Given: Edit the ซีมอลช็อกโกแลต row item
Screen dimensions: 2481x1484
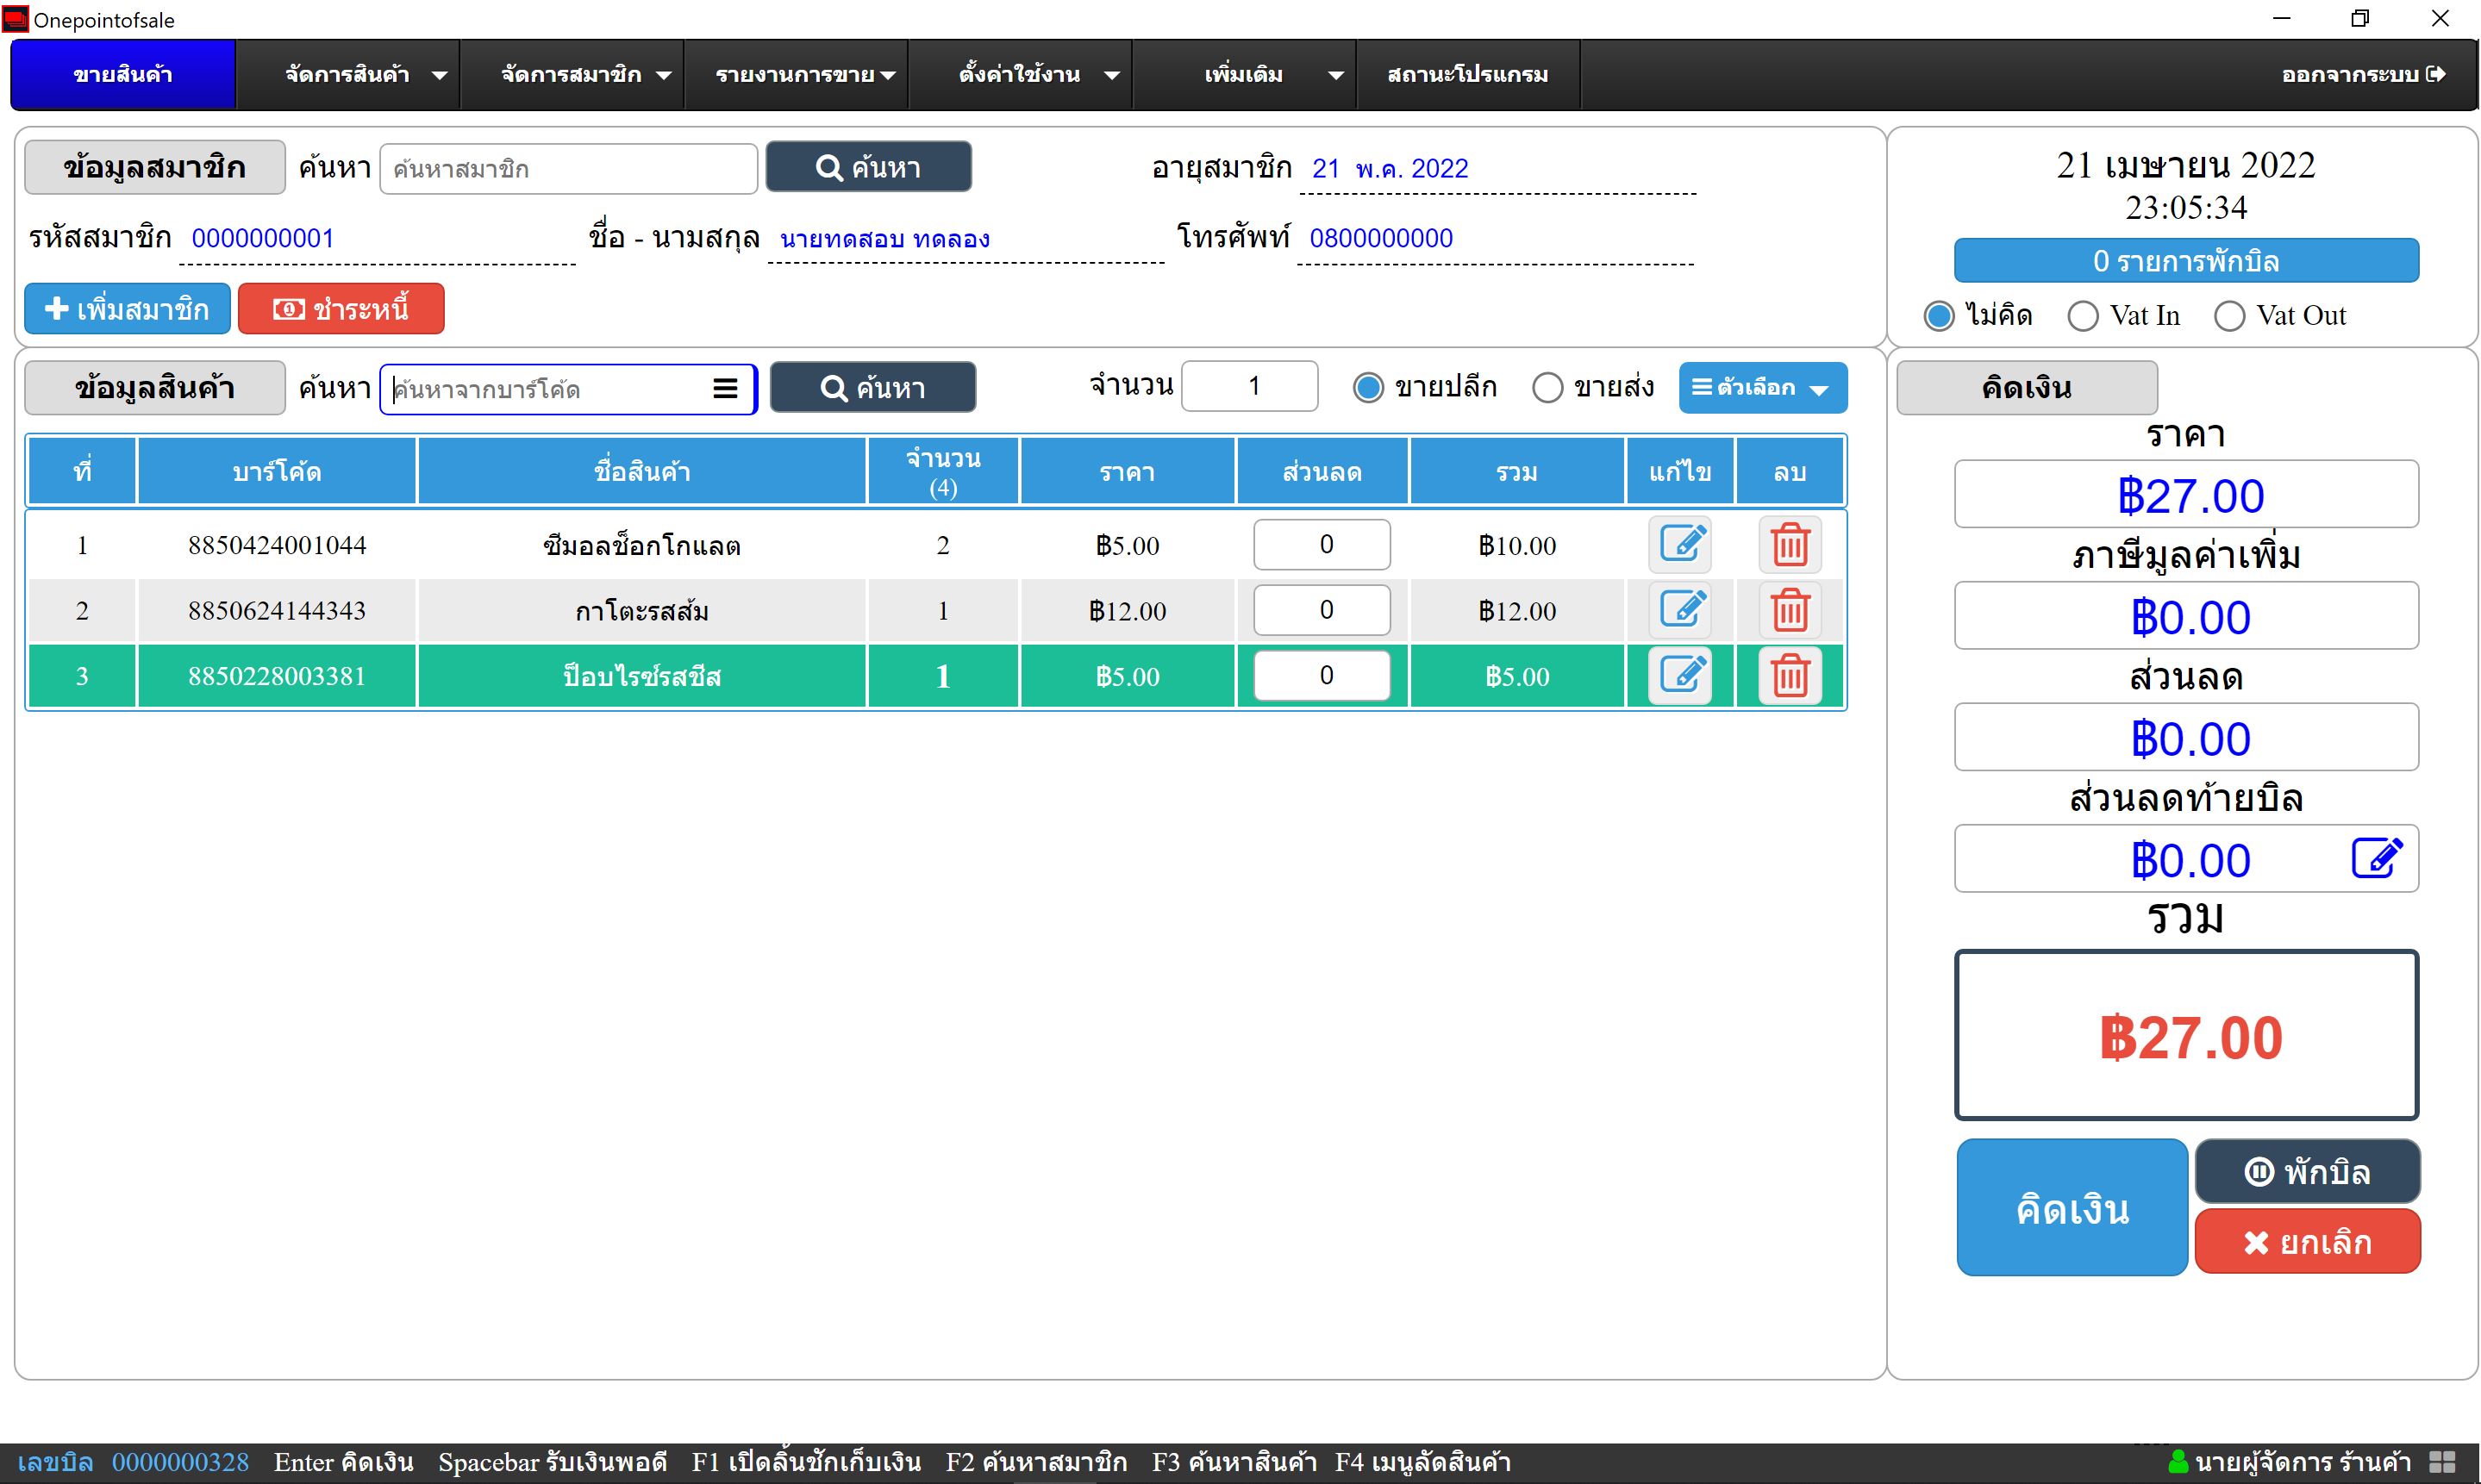Looking at the screenshot, I should [1680, 545].
